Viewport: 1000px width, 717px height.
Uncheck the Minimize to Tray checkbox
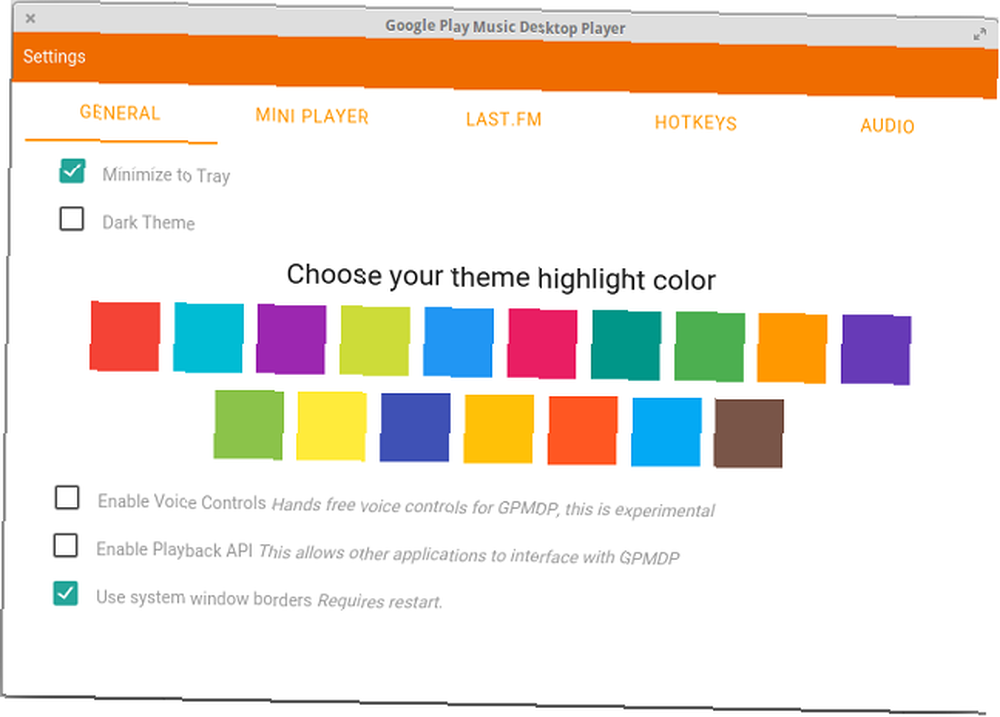(72, 172)
